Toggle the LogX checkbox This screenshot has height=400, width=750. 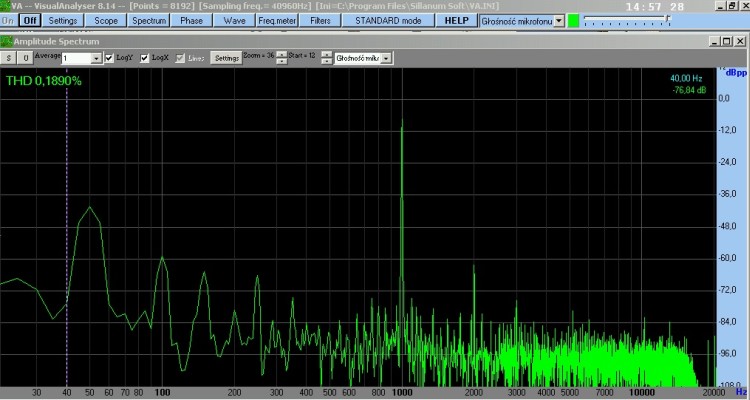[x=144, y=58]
